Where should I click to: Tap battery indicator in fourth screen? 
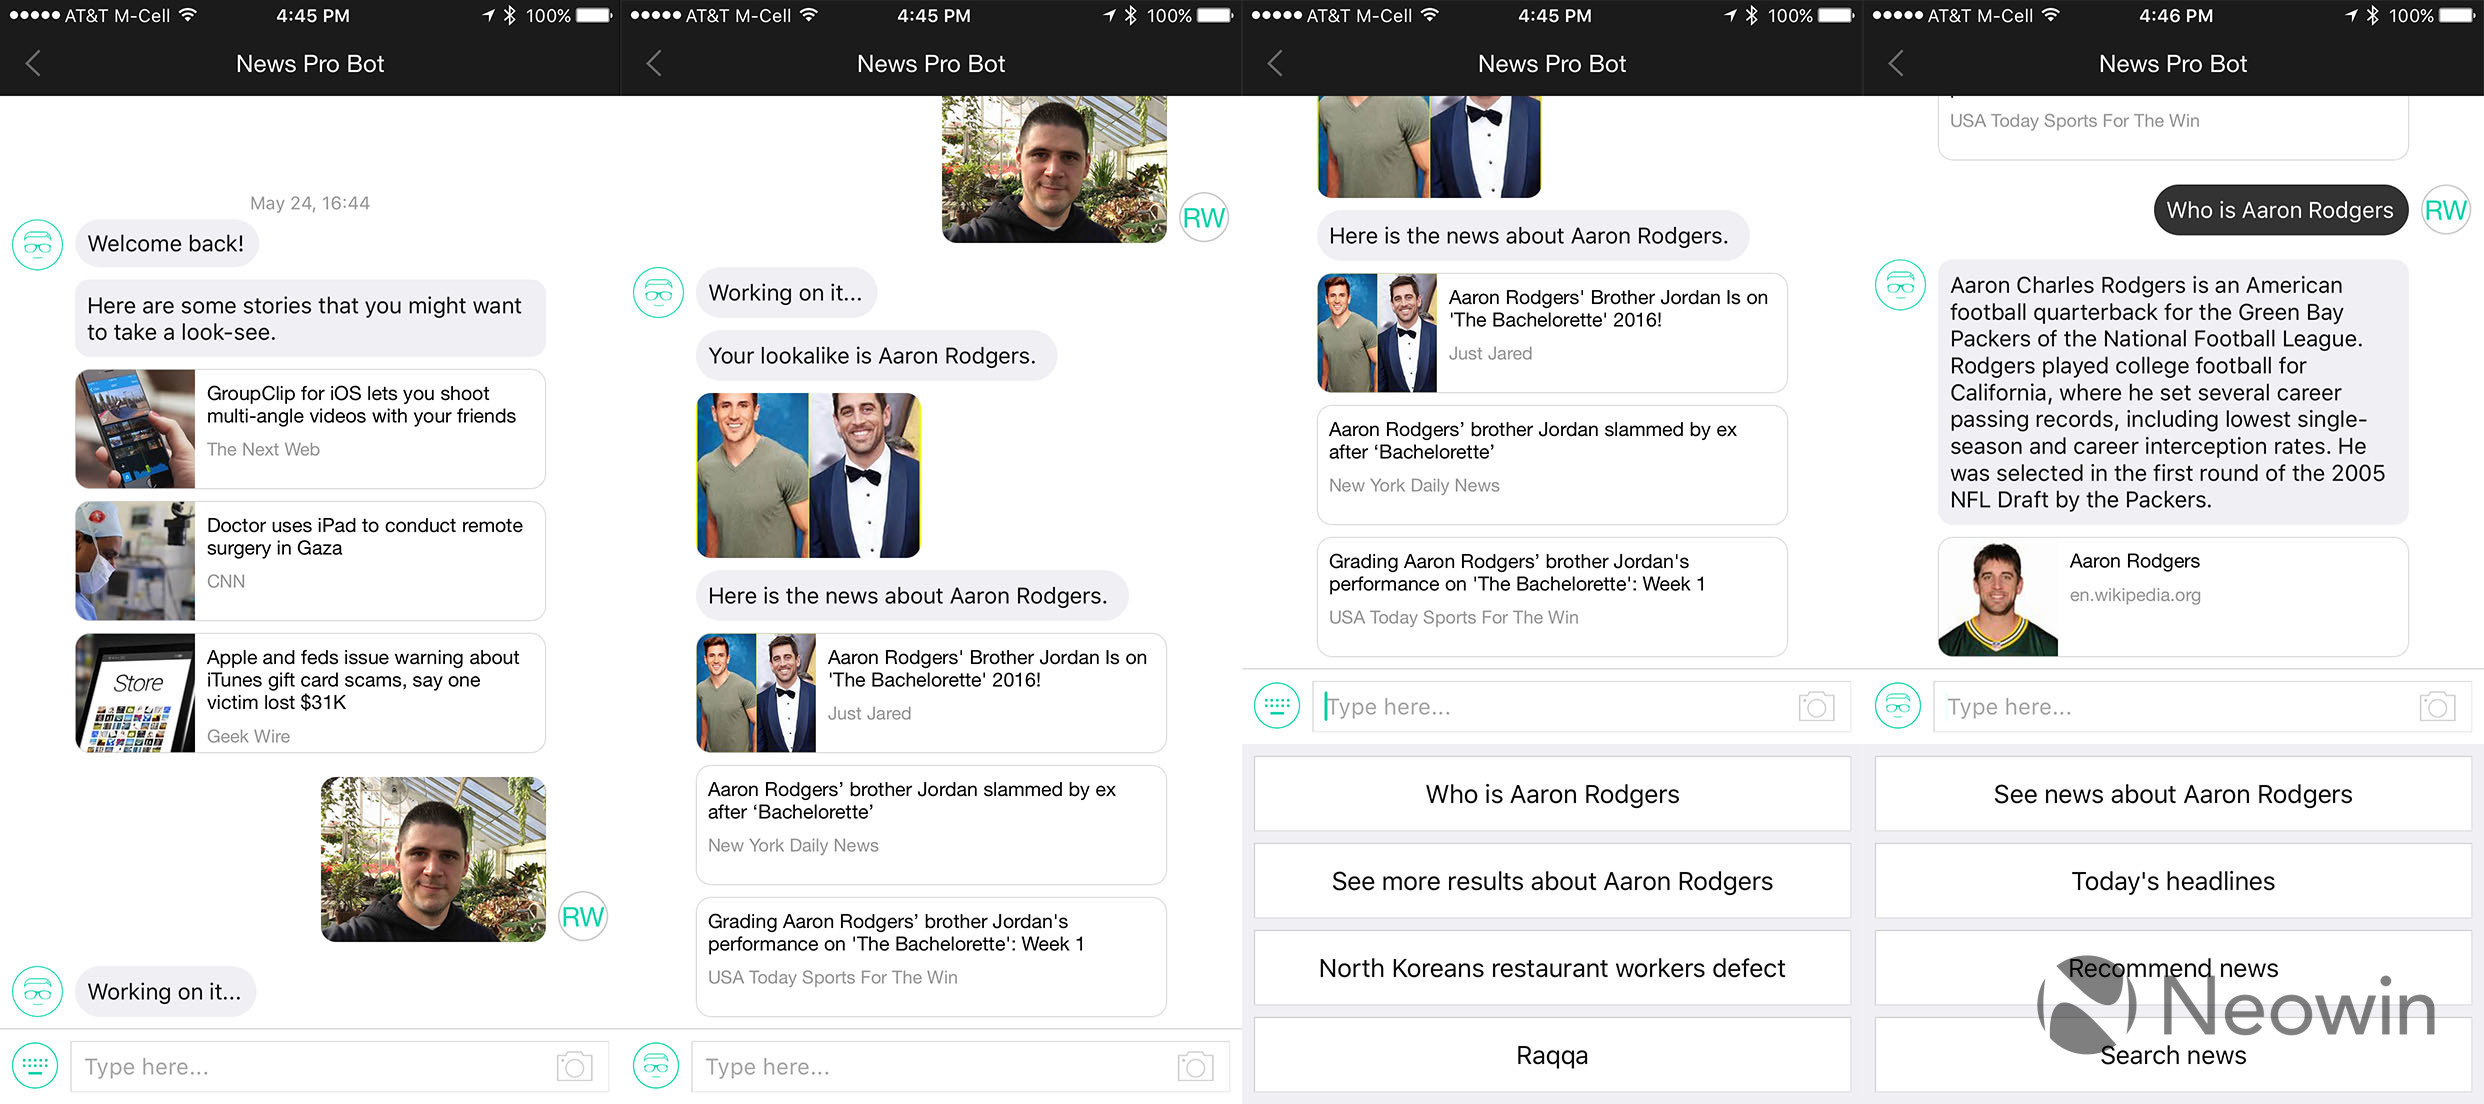pos(2458,15)
